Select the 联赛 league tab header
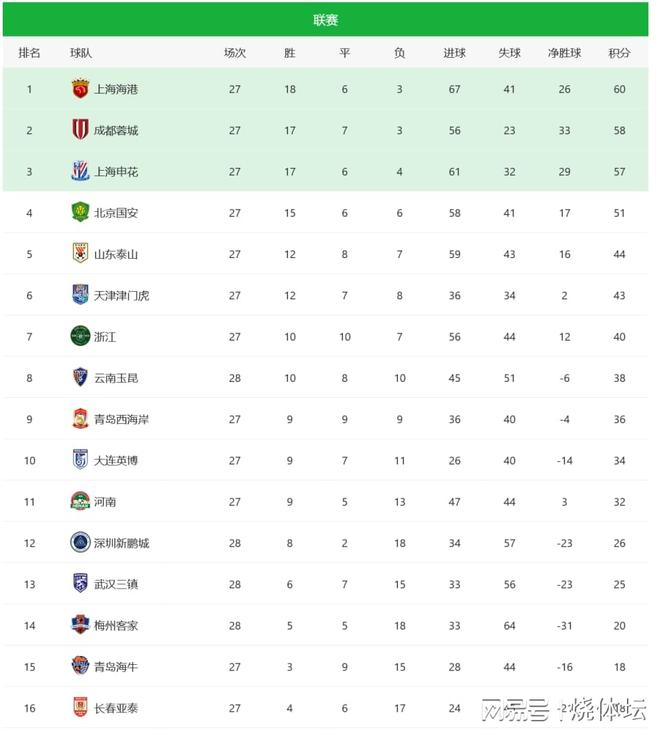Viewport: 660px width, 733px height. point(325,20)
